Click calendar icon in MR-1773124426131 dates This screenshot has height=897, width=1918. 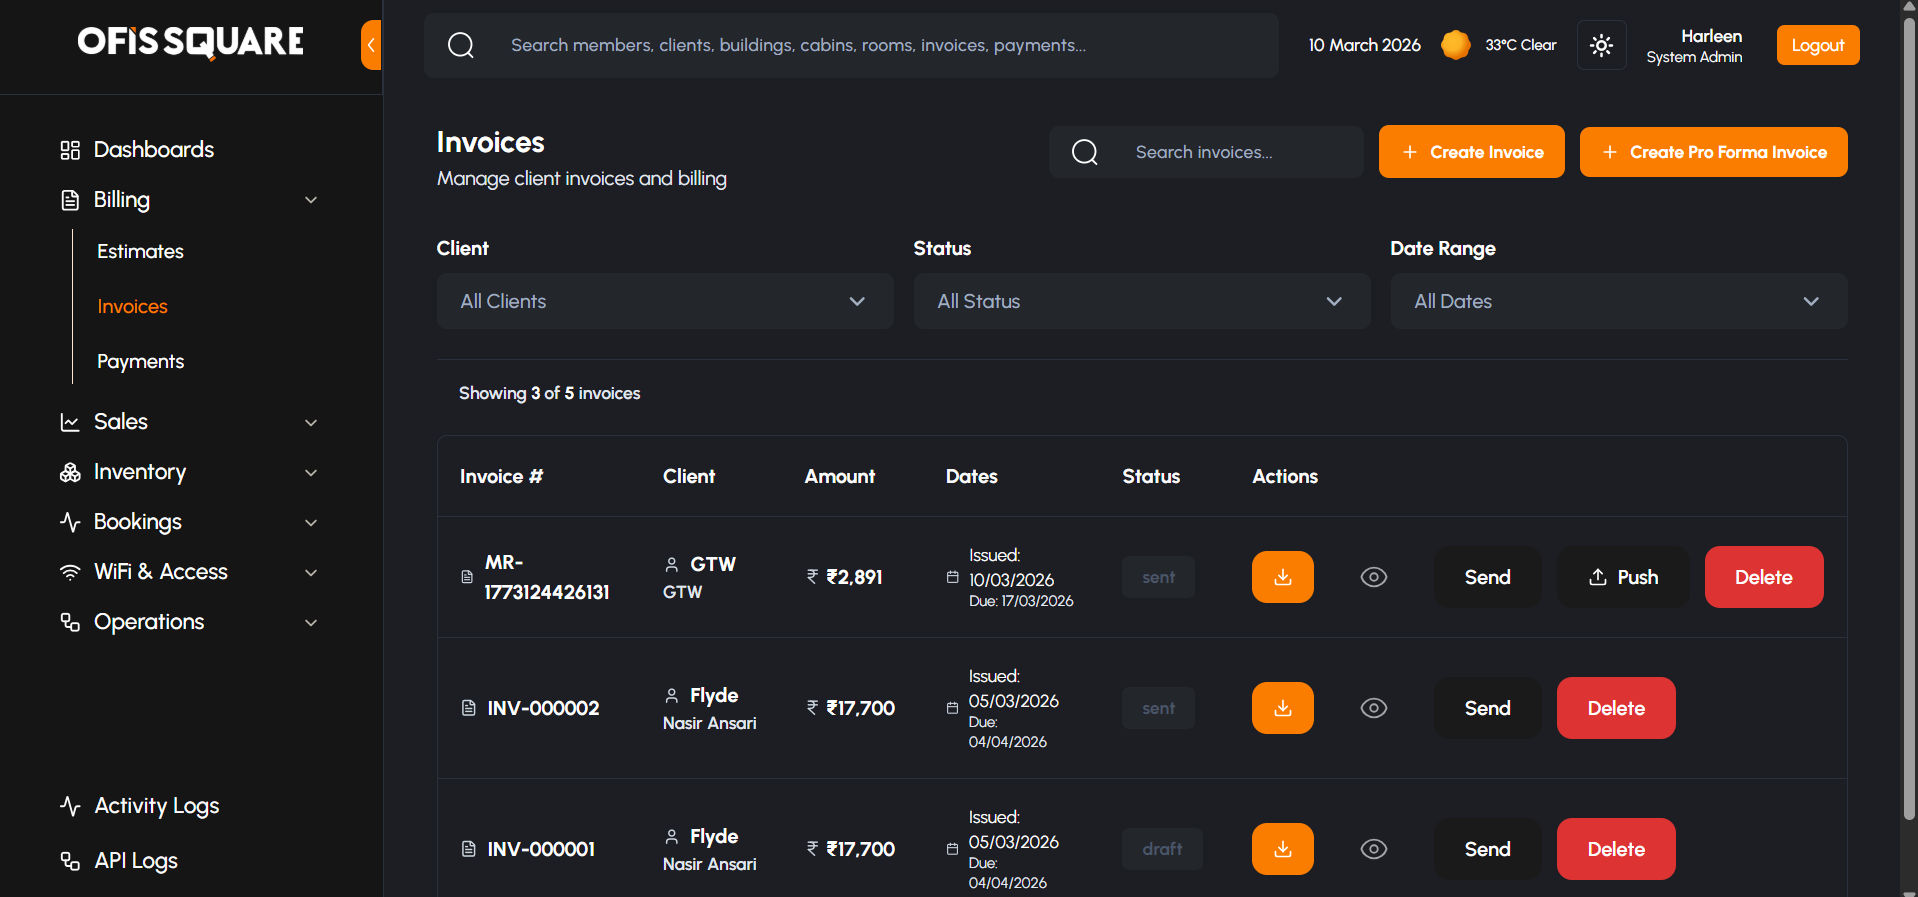pyautogui.click(x=952, y=577)
